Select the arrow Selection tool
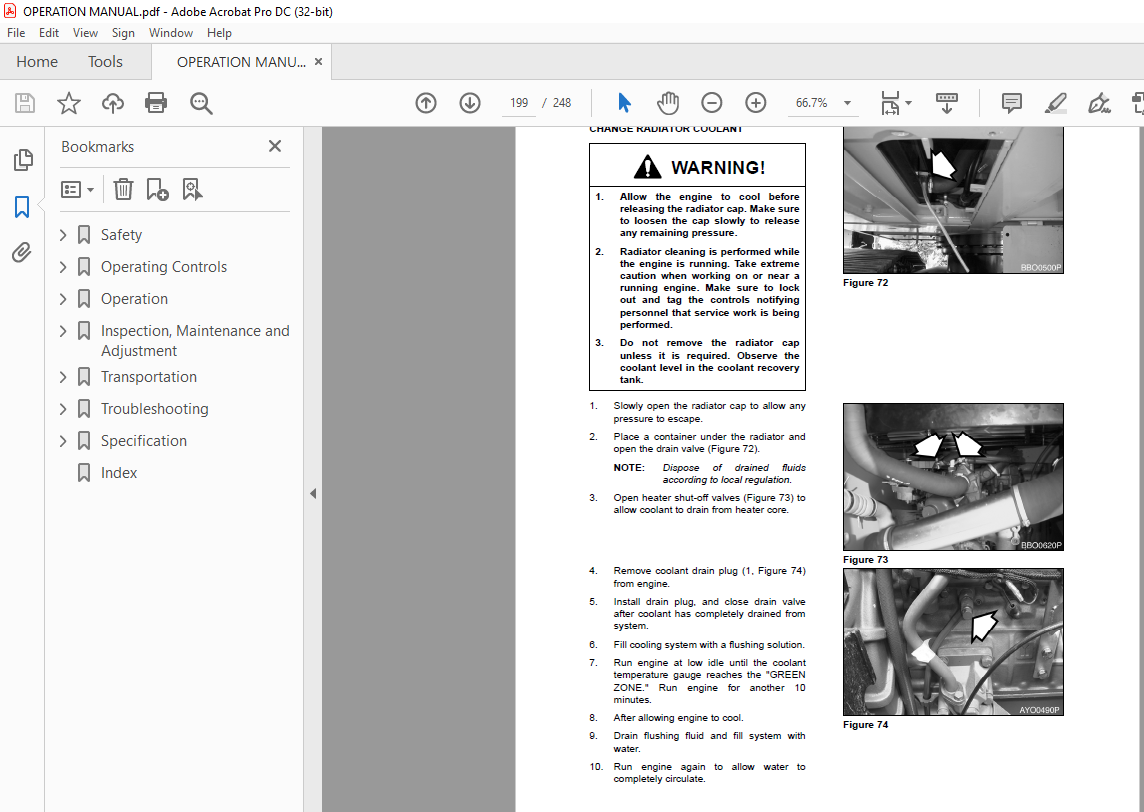The height and width of the screenshot is (812, 1144). (624, 103)
